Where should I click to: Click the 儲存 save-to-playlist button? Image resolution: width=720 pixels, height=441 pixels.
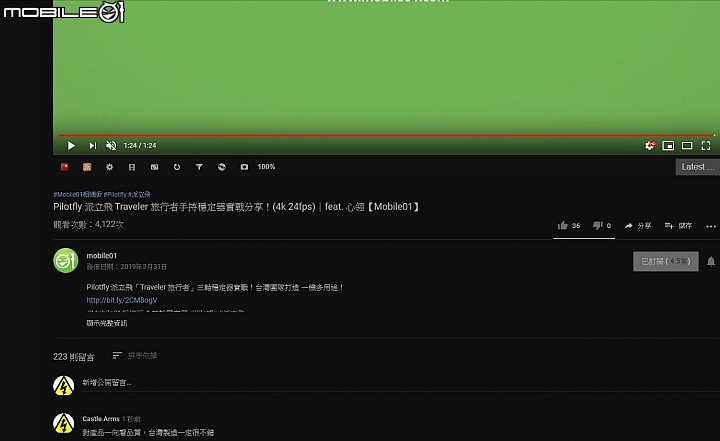(678, 226)
